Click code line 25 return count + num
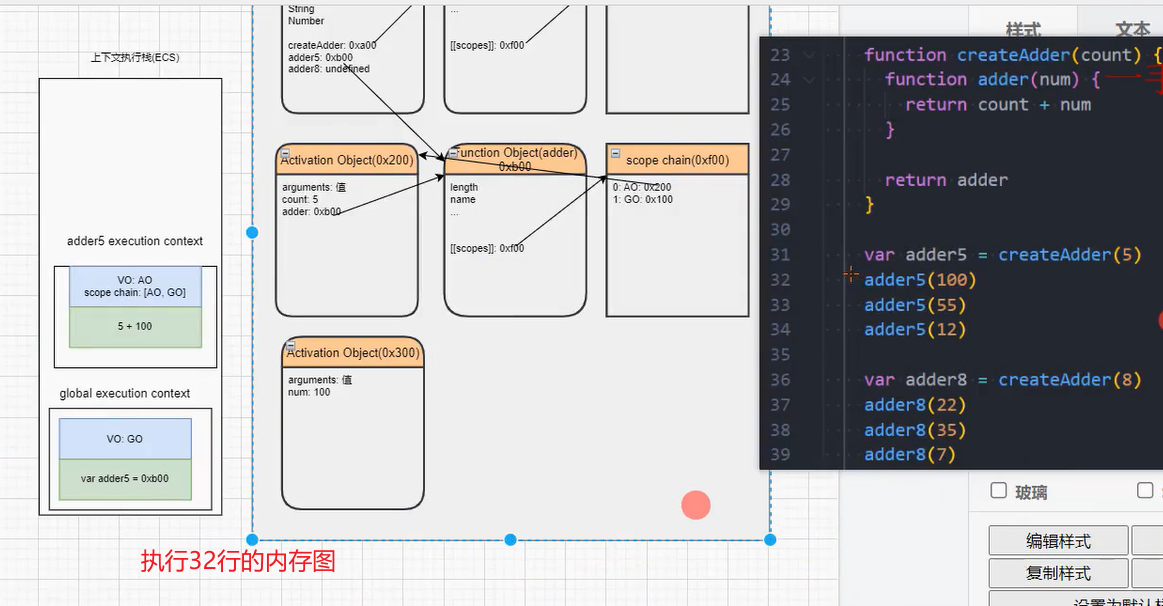The height and width of the screenshot is (606, 1163). [x=998, y=105]
